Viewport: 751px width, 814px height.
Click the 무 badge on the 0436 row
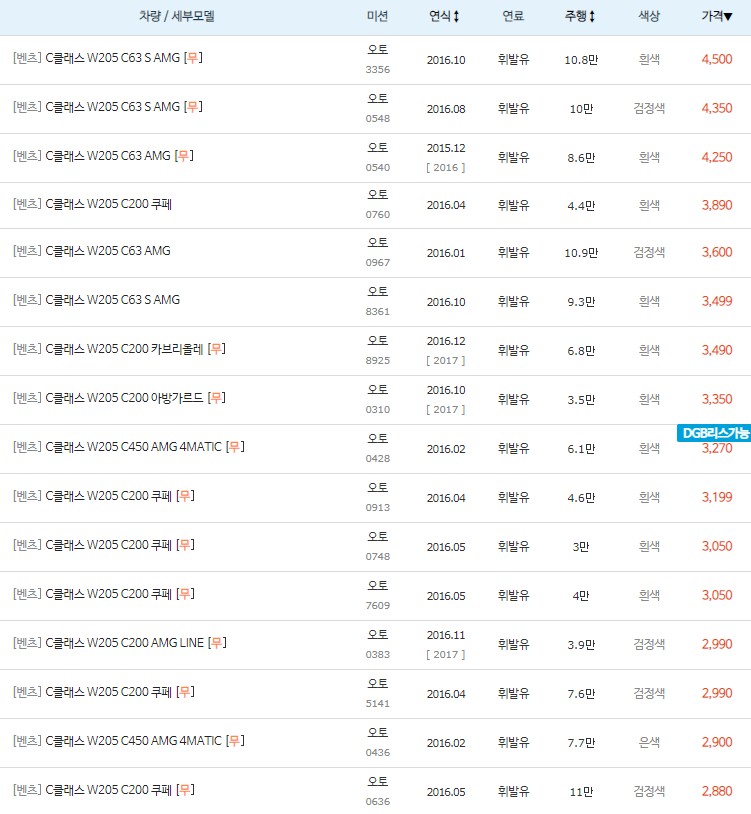pyautogui.click(x=235, y=740)
